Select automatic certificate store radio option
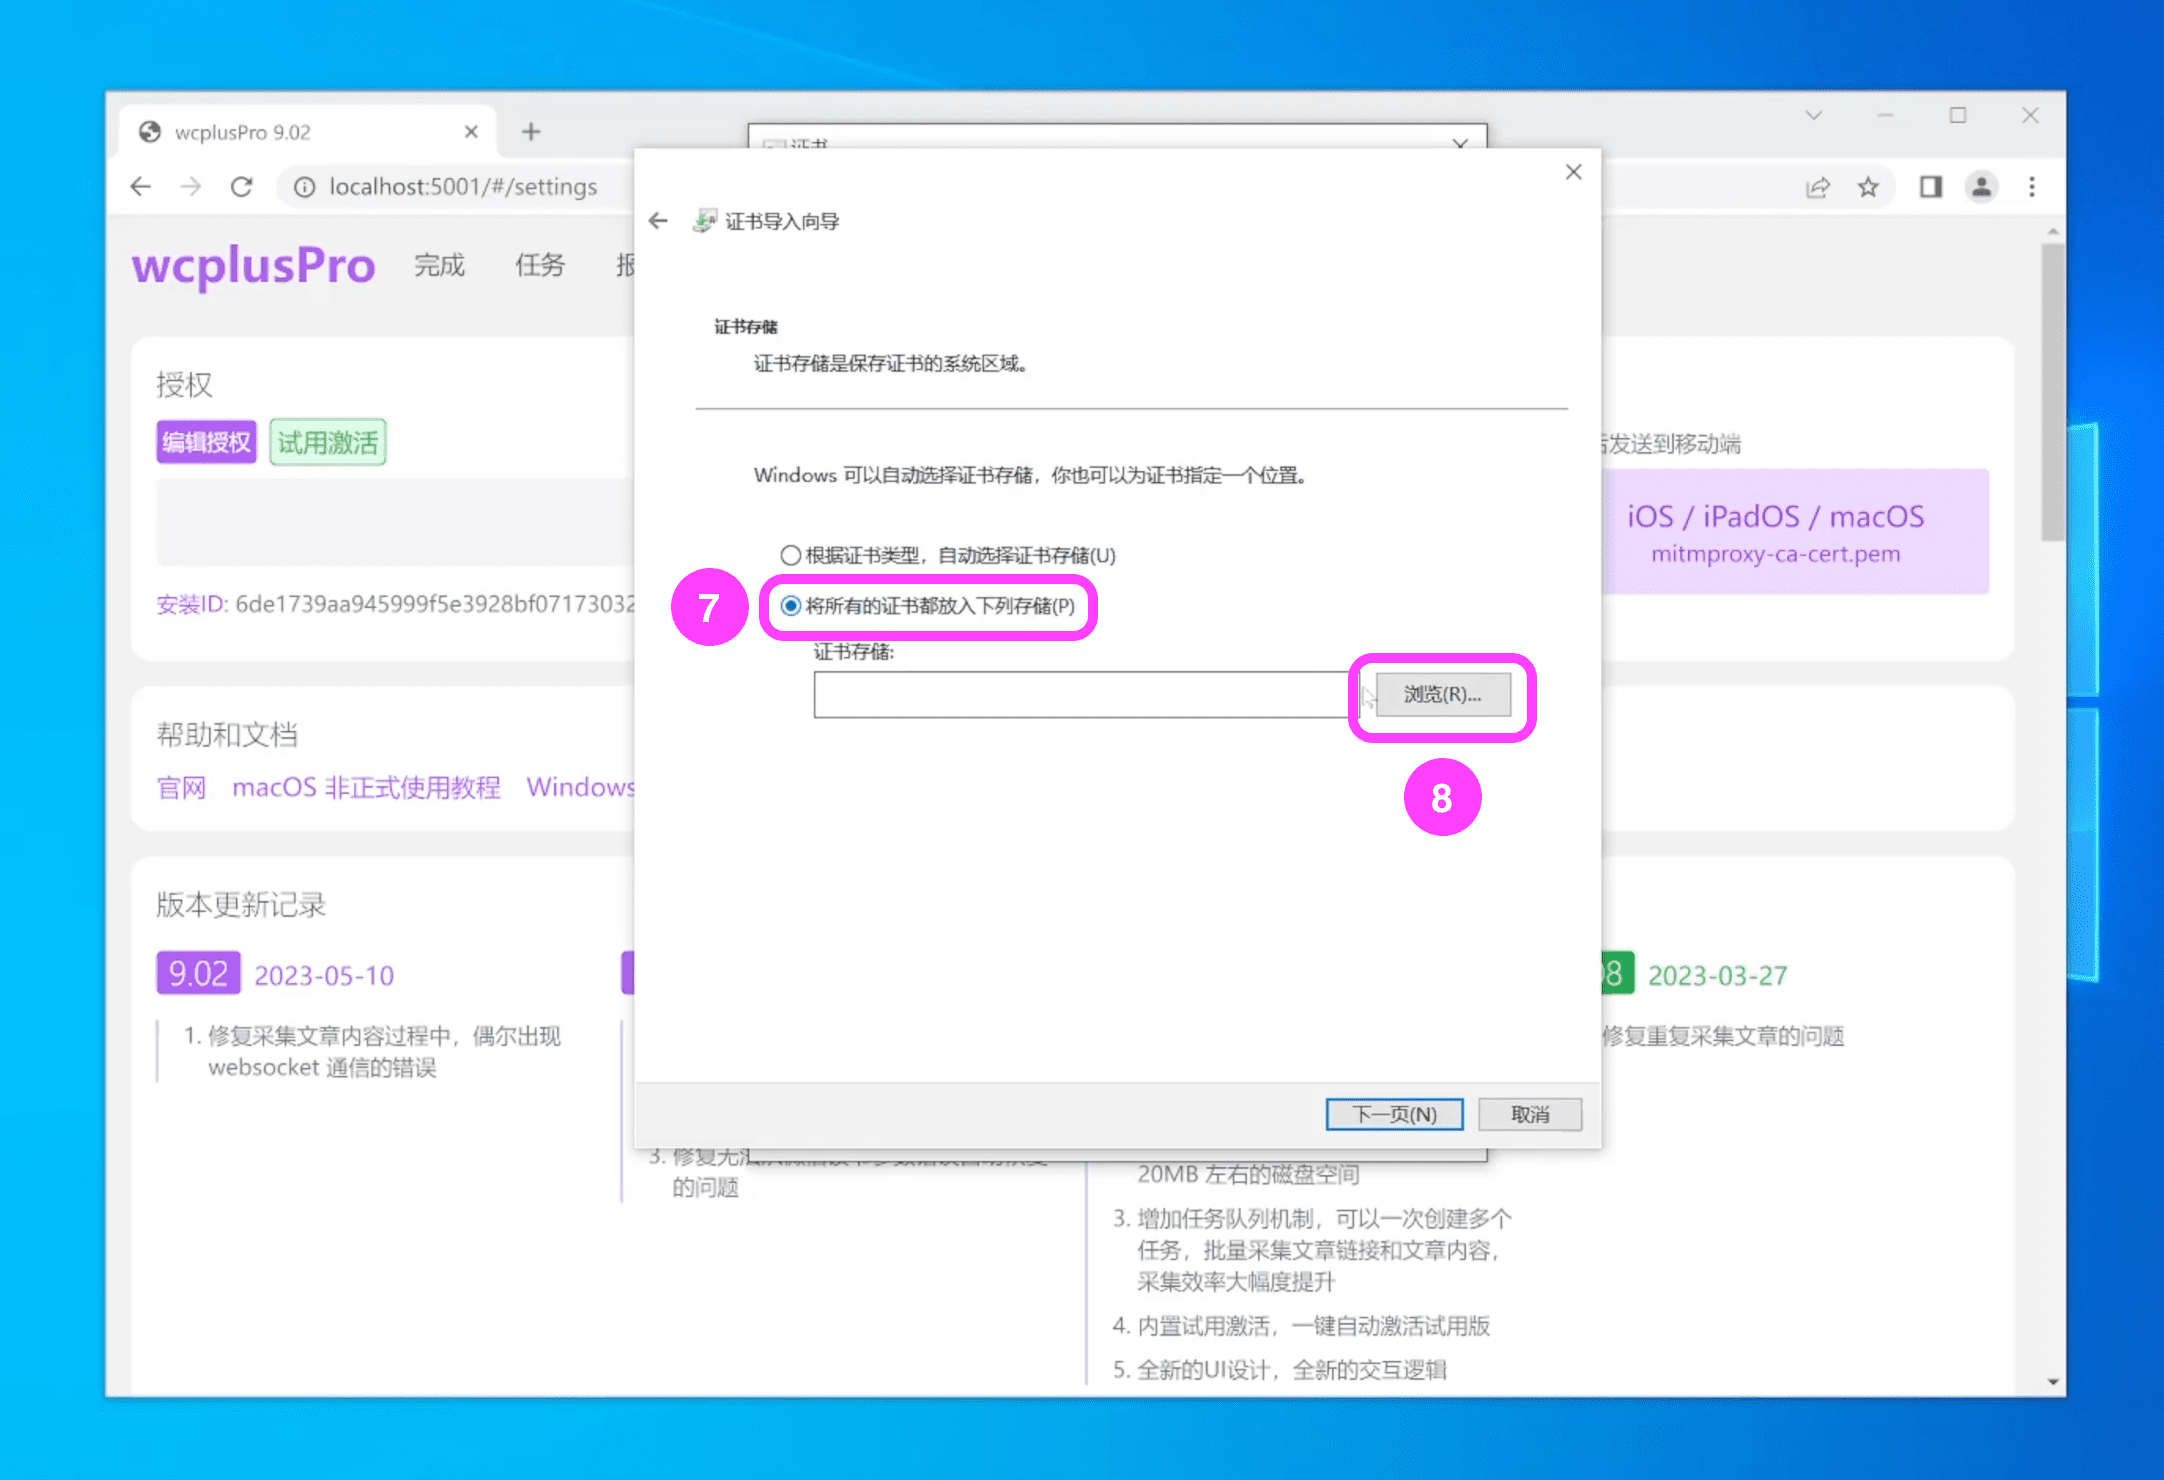Screen dimensions: 2164x1480 click(x=791, y=555)
